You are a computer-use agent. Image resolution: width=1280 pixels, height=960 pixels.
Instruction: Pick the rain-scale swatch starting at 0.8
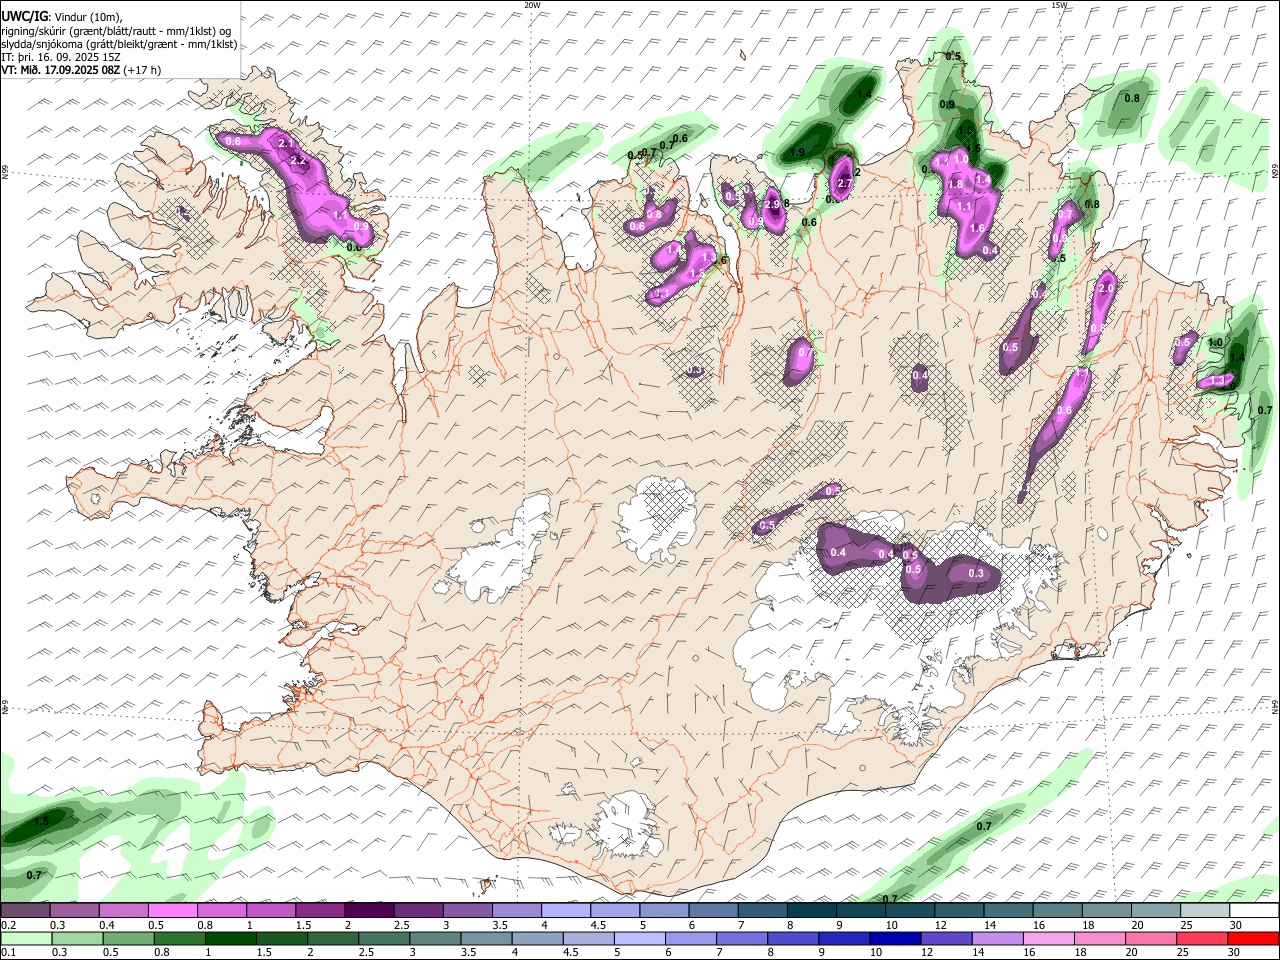pyautogui.click(x=179, y=939)
